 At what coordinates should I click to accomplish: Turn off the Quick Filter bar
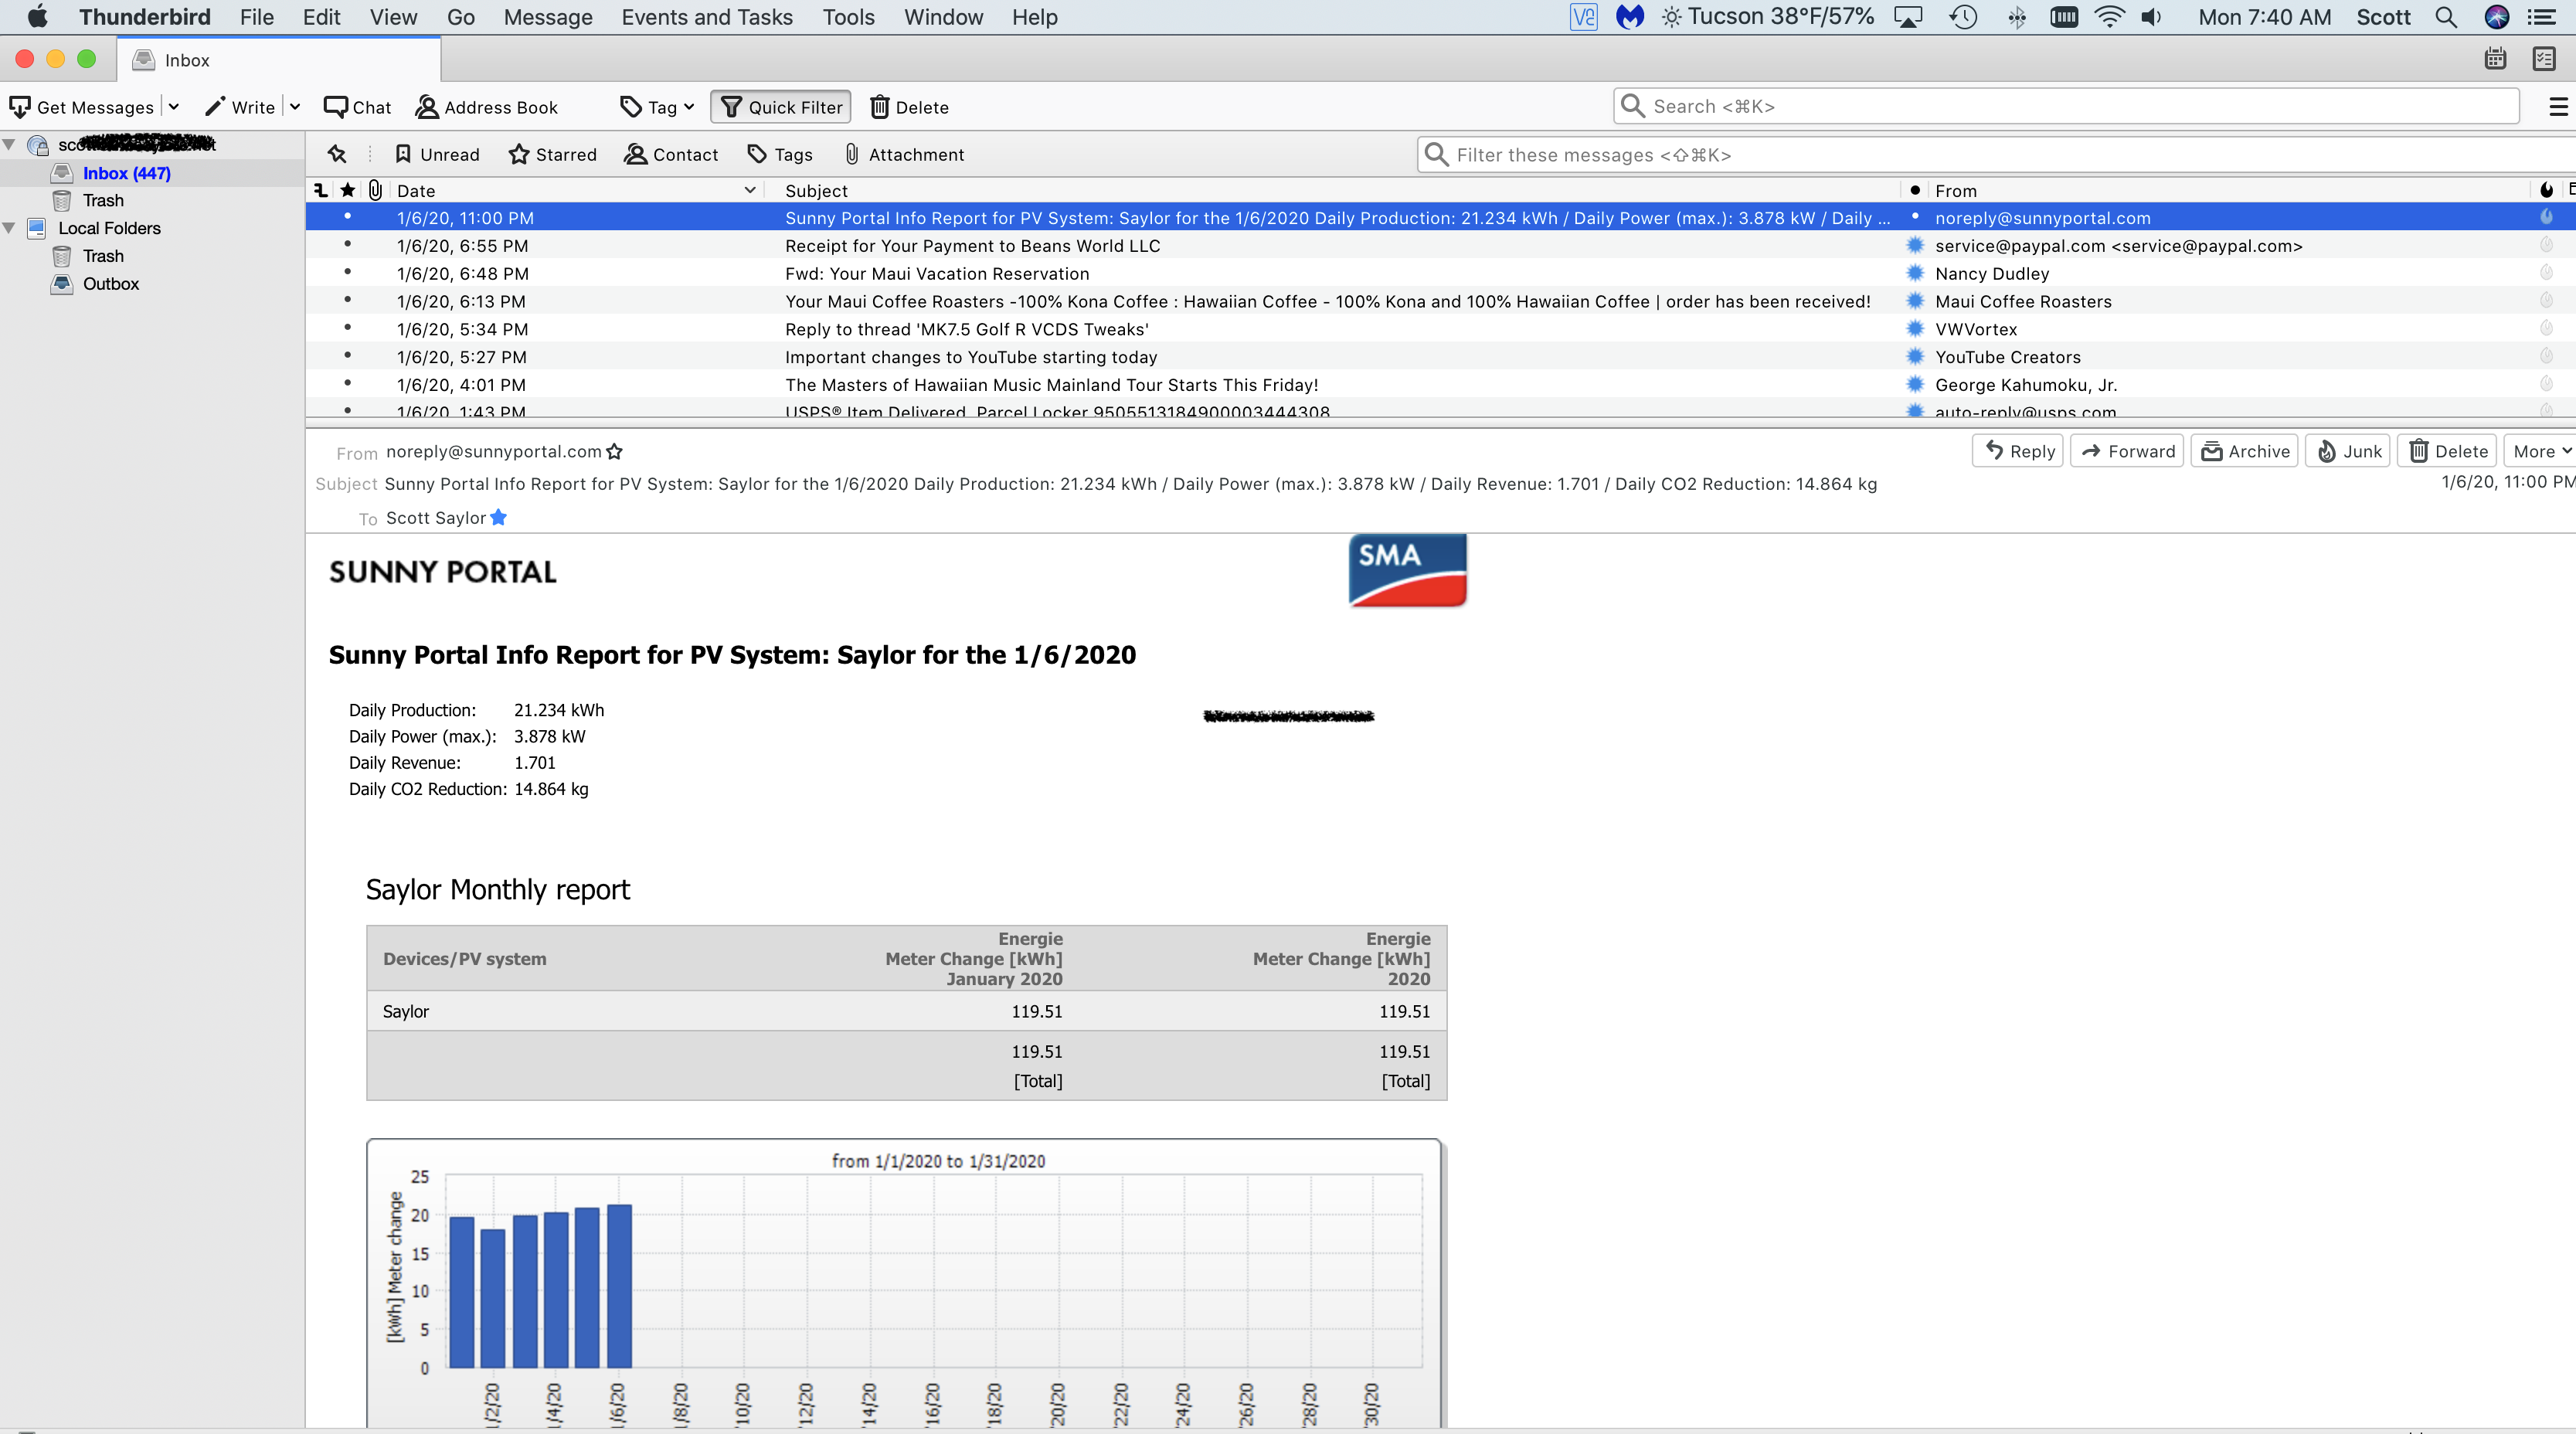click(781, 107)
